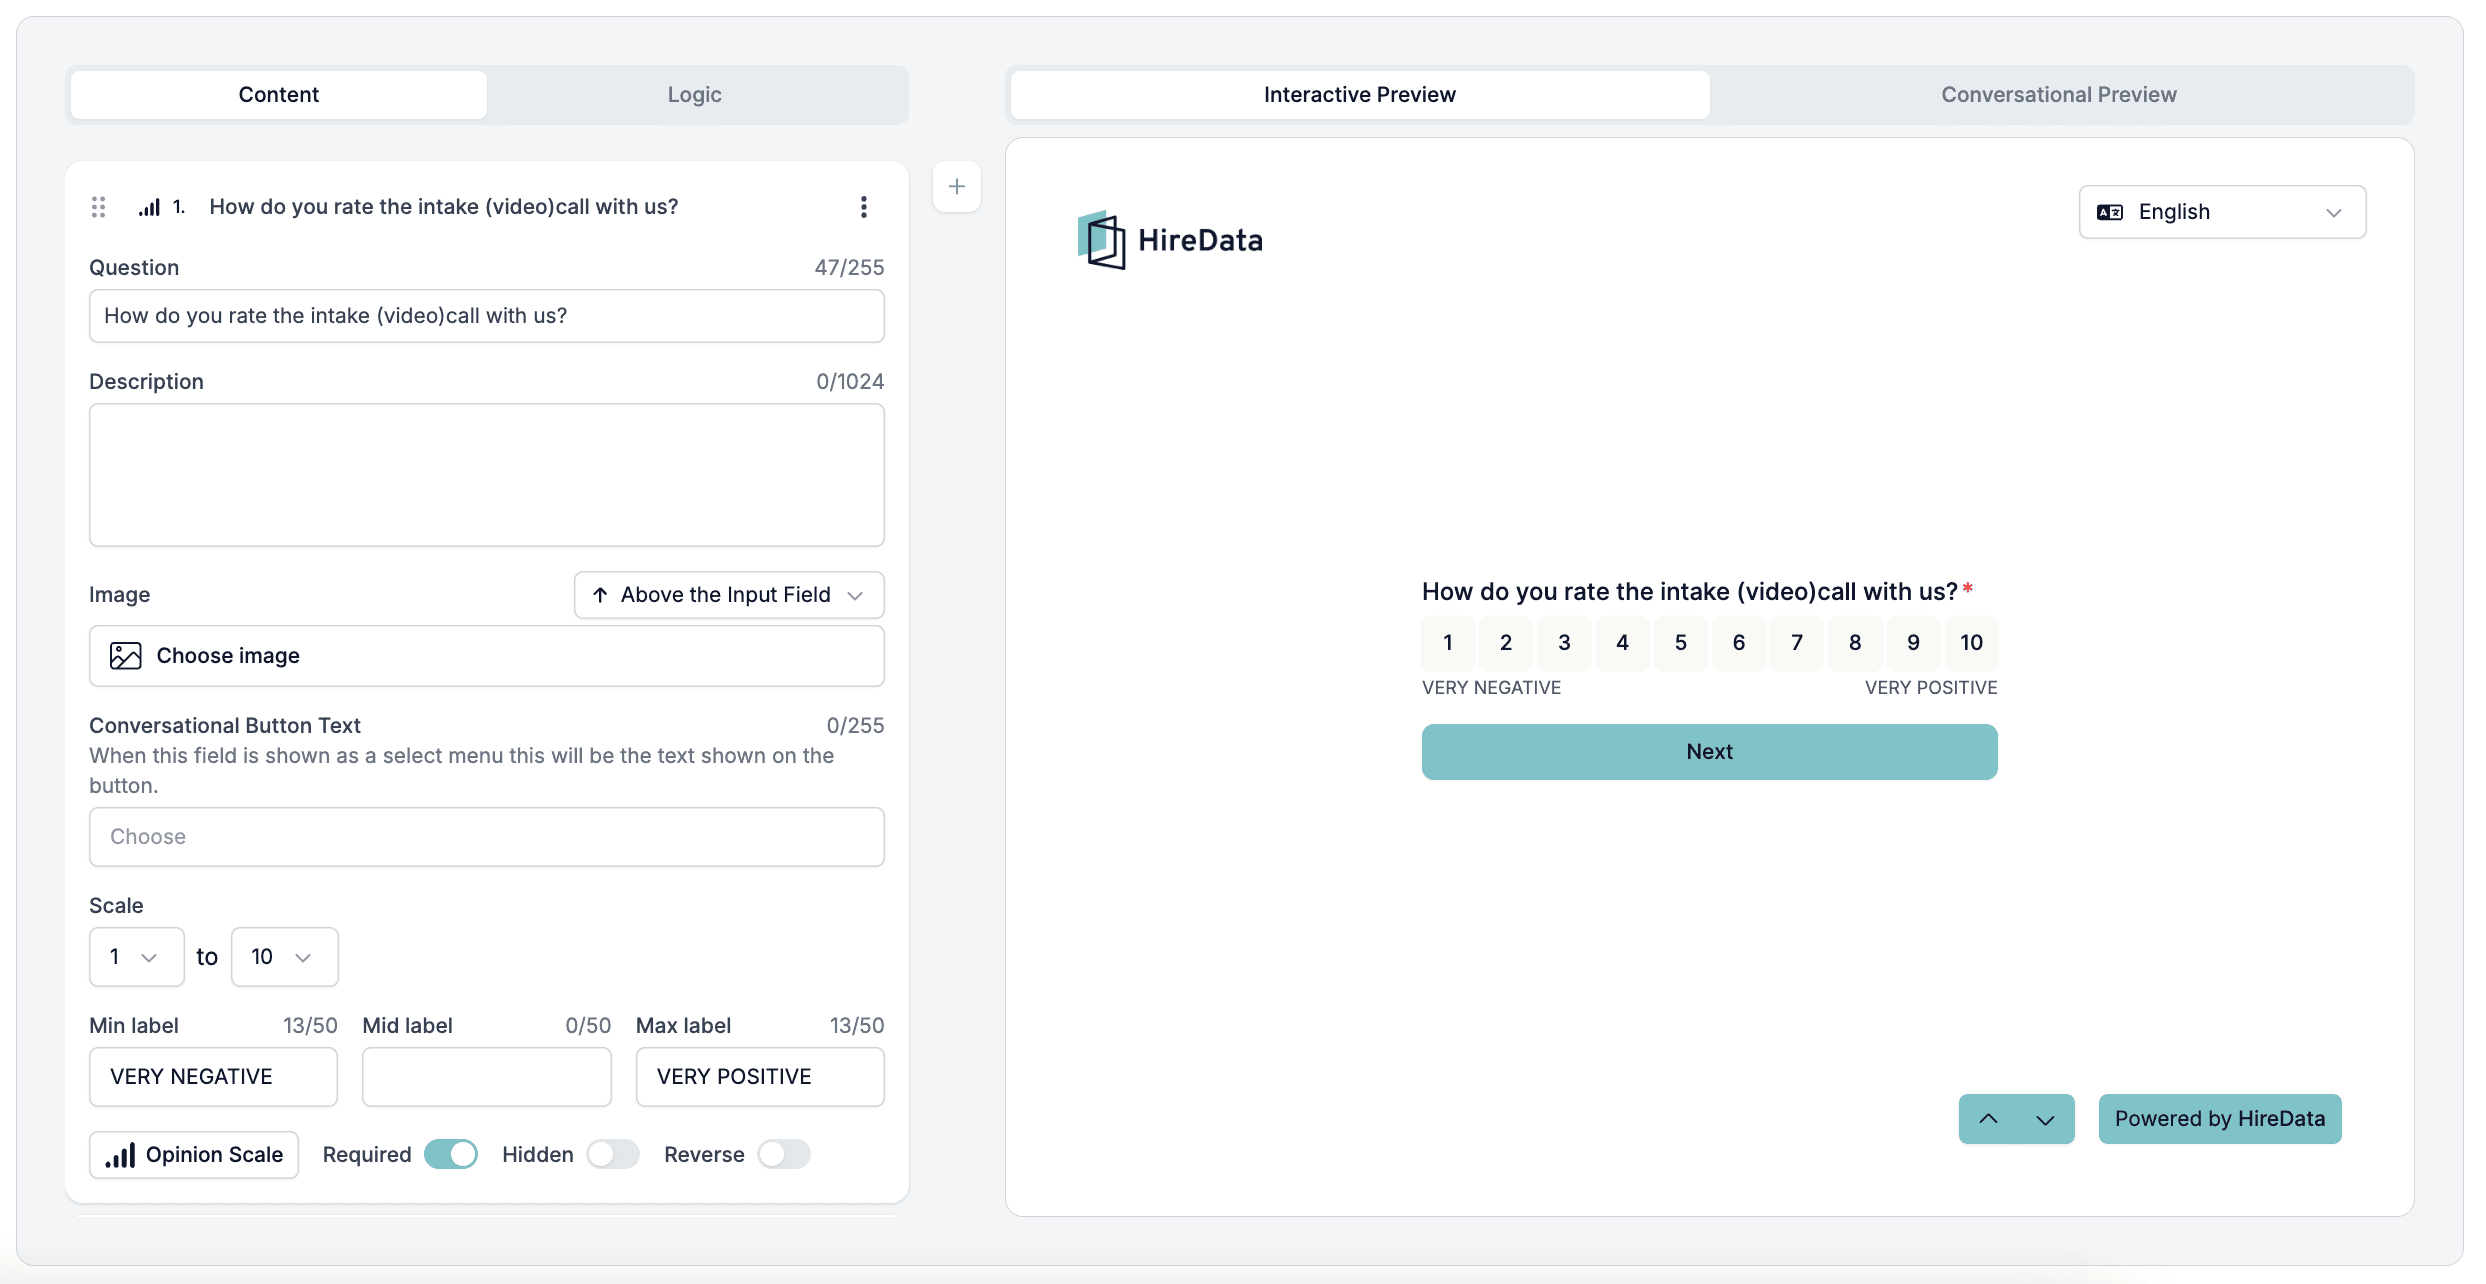Click the Min label field VERY NEGATIVE

(x=213, y=1077)
